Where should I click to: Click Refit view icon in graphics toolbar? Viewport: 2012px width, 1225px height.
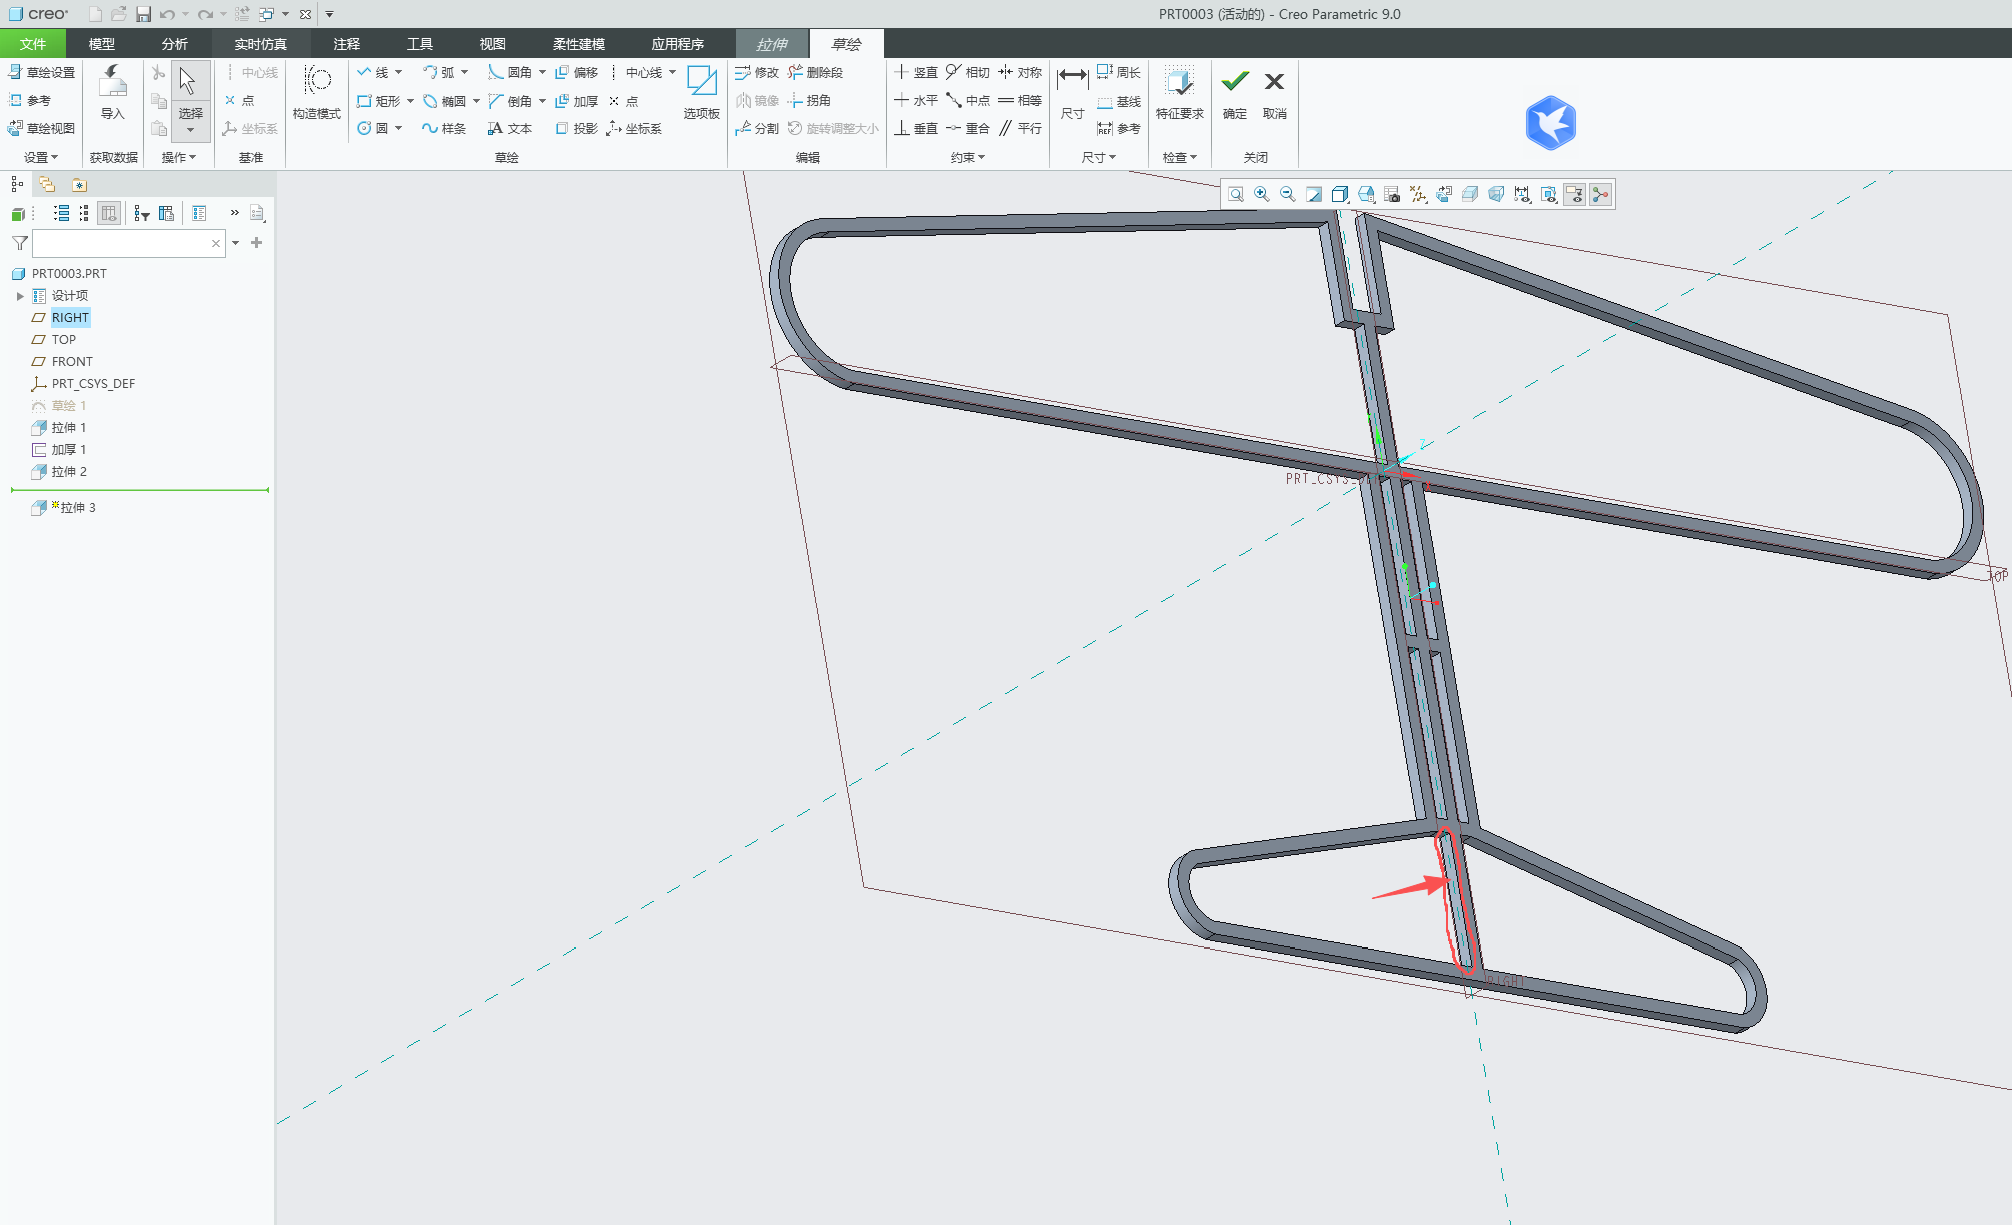pyautogui.click(x=1236, y=194)
